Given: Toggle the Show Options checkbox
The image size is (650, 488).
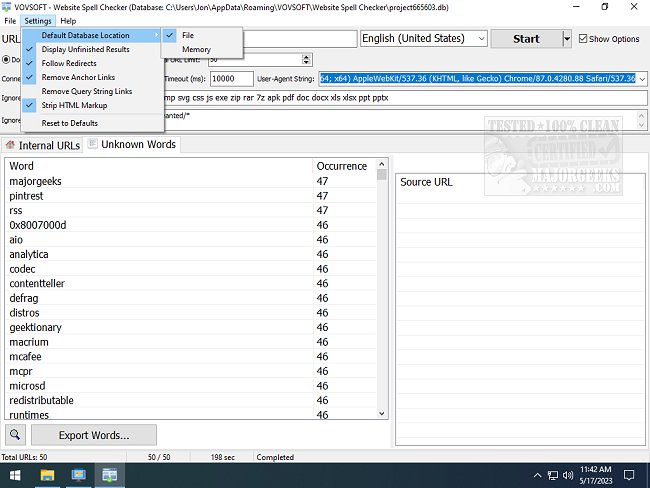Looking at the screenshot, I should coord(583,39).
